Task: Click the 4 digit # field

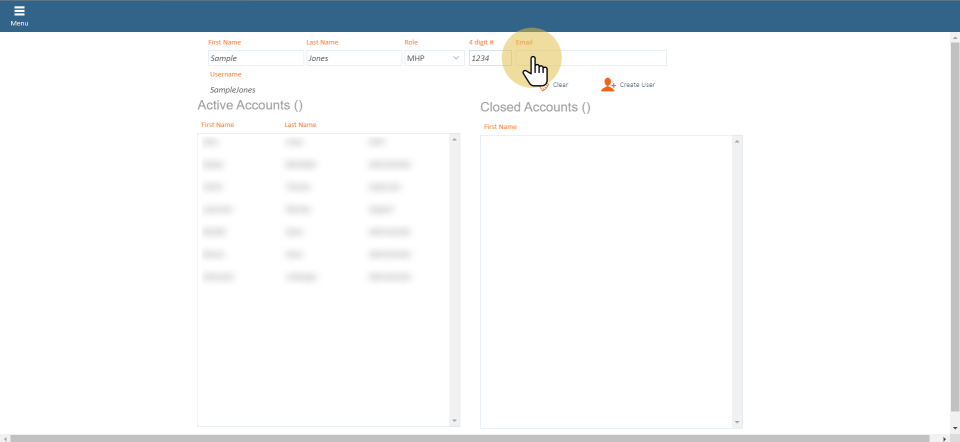Action: [x=488, y=58]
